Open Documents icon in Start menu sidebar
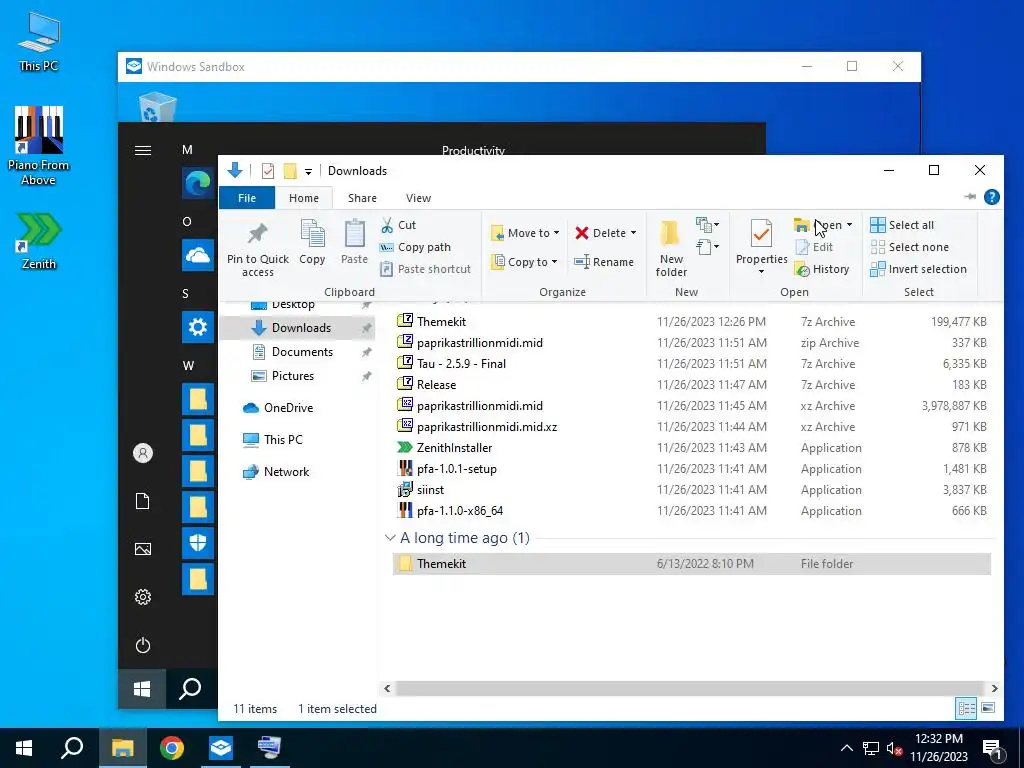Image resolution: width=1024 pixels, height=768 pixels. tap(142, 501)
